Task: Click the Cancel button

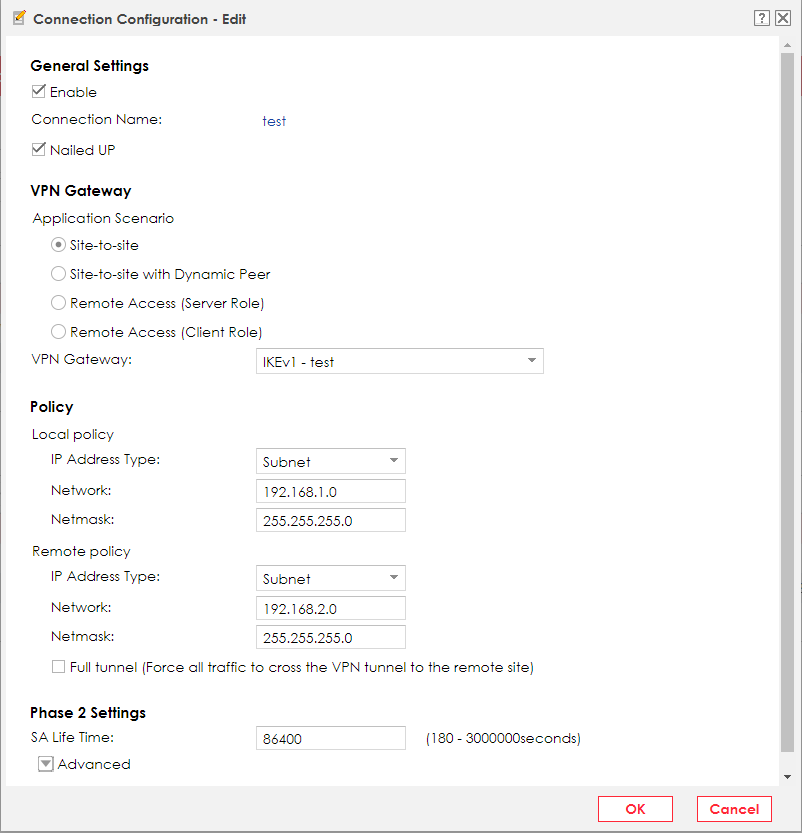Action: pos(734,809)
